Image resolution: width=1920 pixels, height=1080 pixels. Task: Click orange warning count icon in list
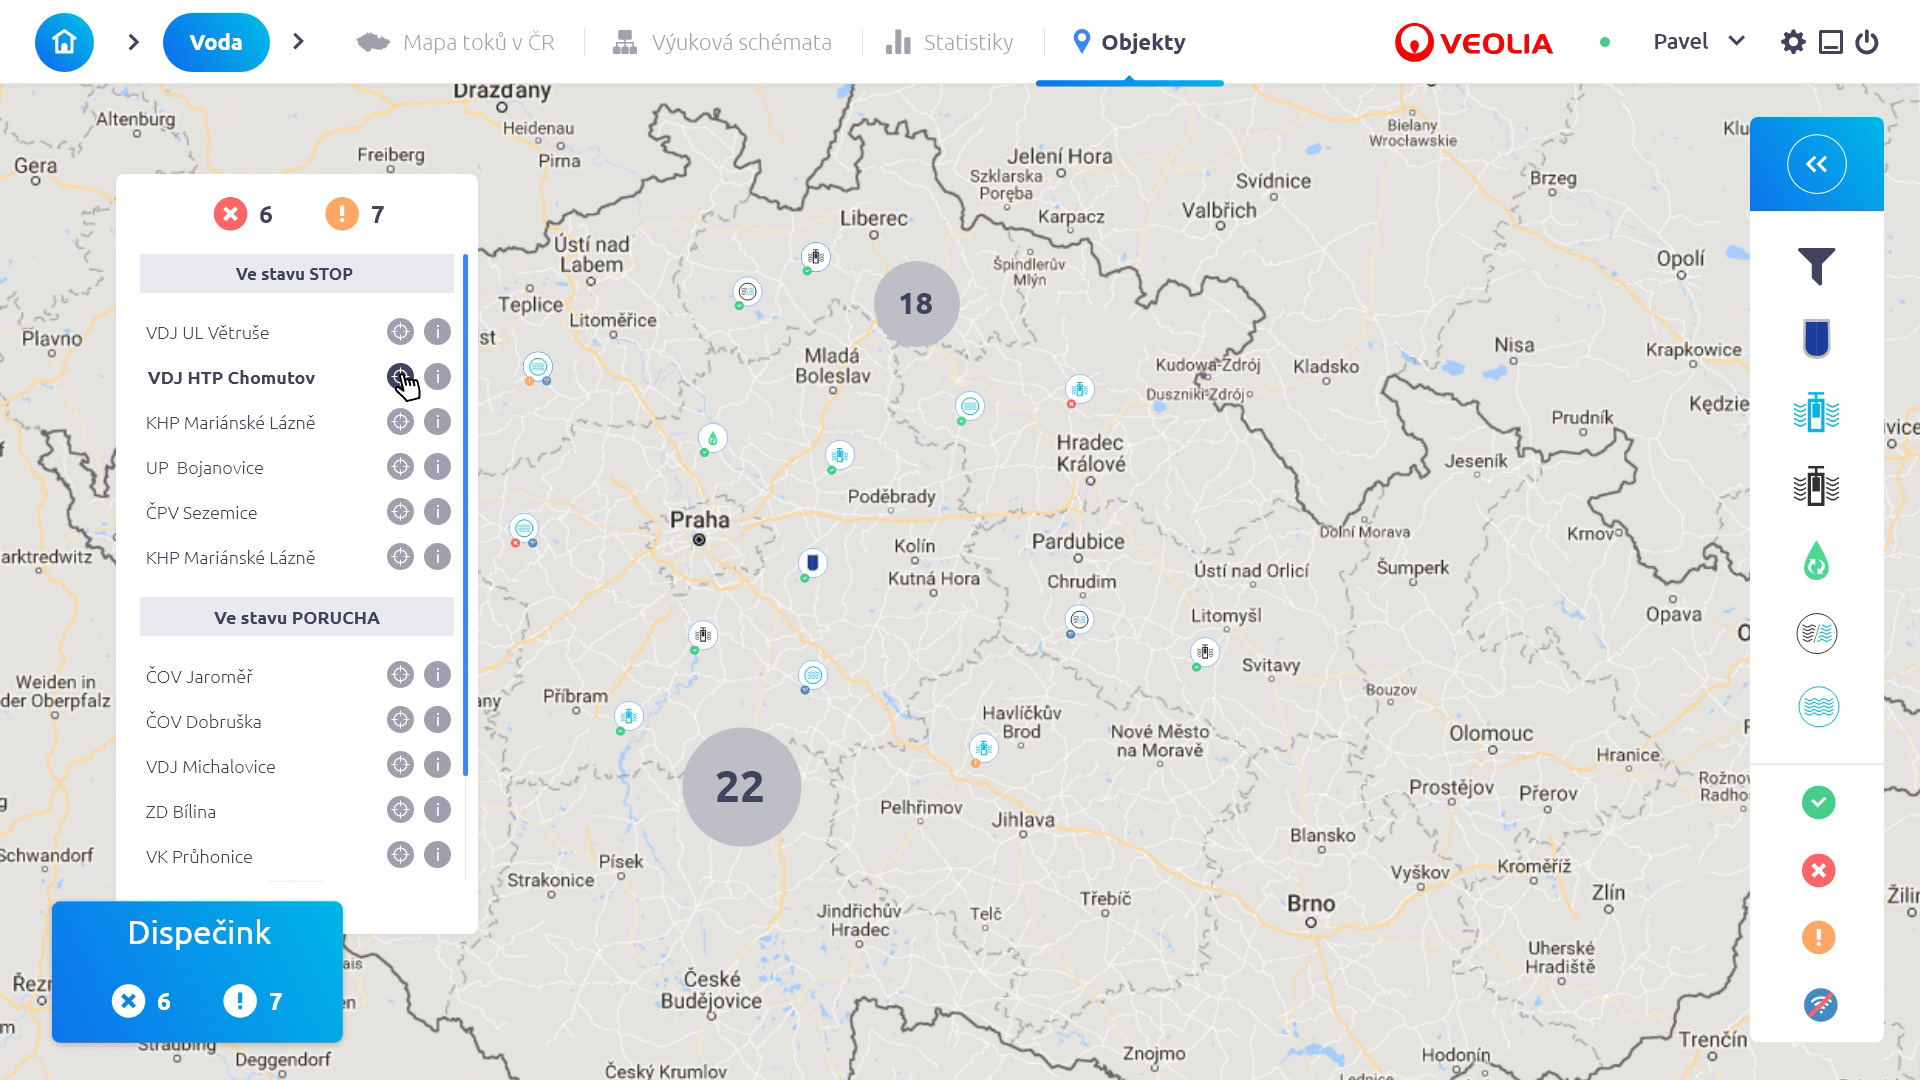click(x=342, y=214)
